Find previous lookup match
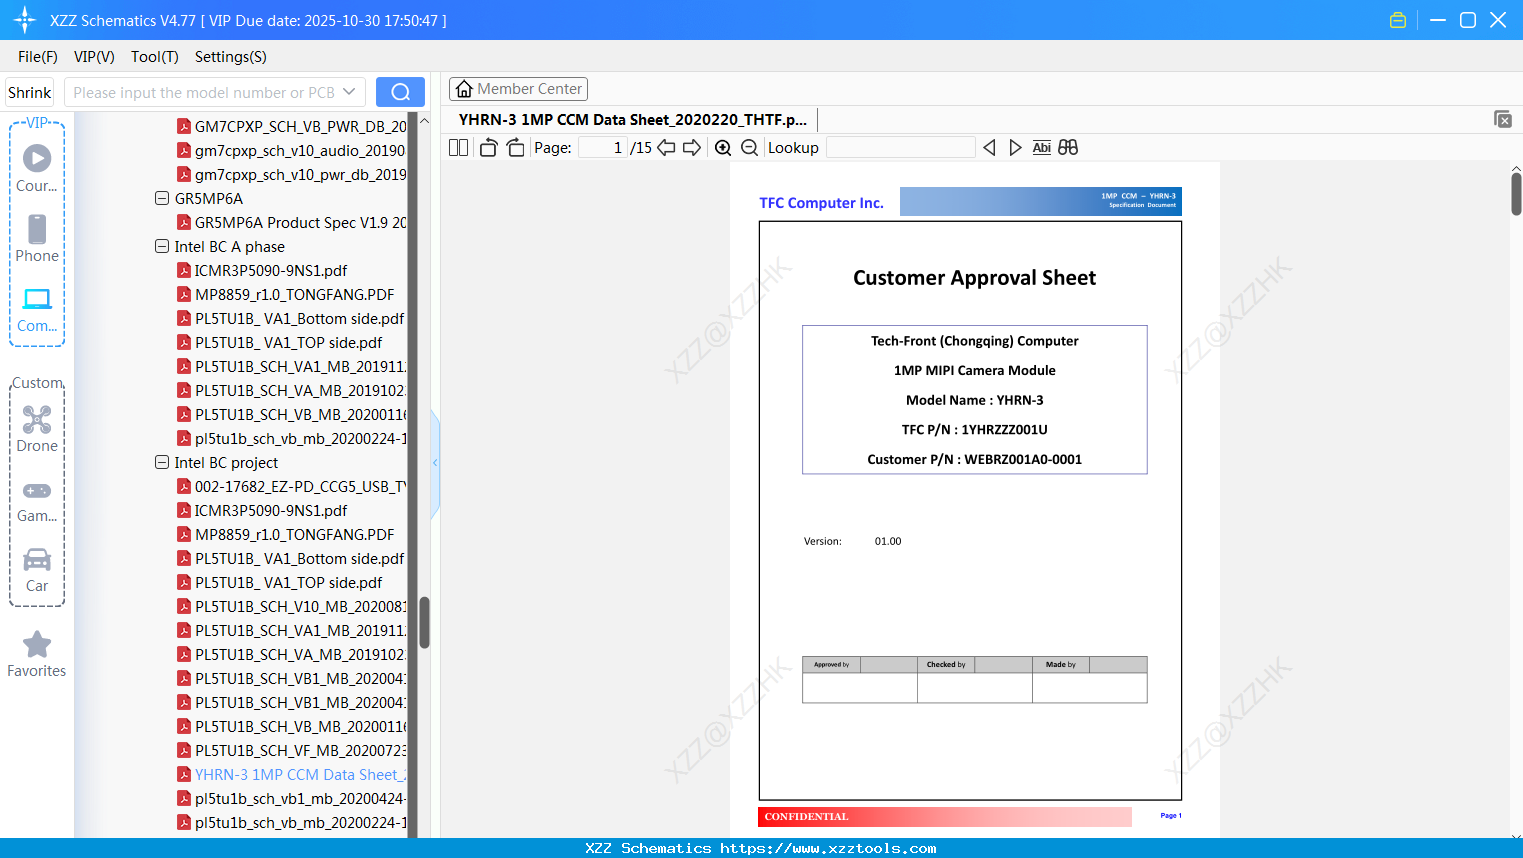This screenshot has height=858, width=1523. pyautogui.click(x=989, y=148)
